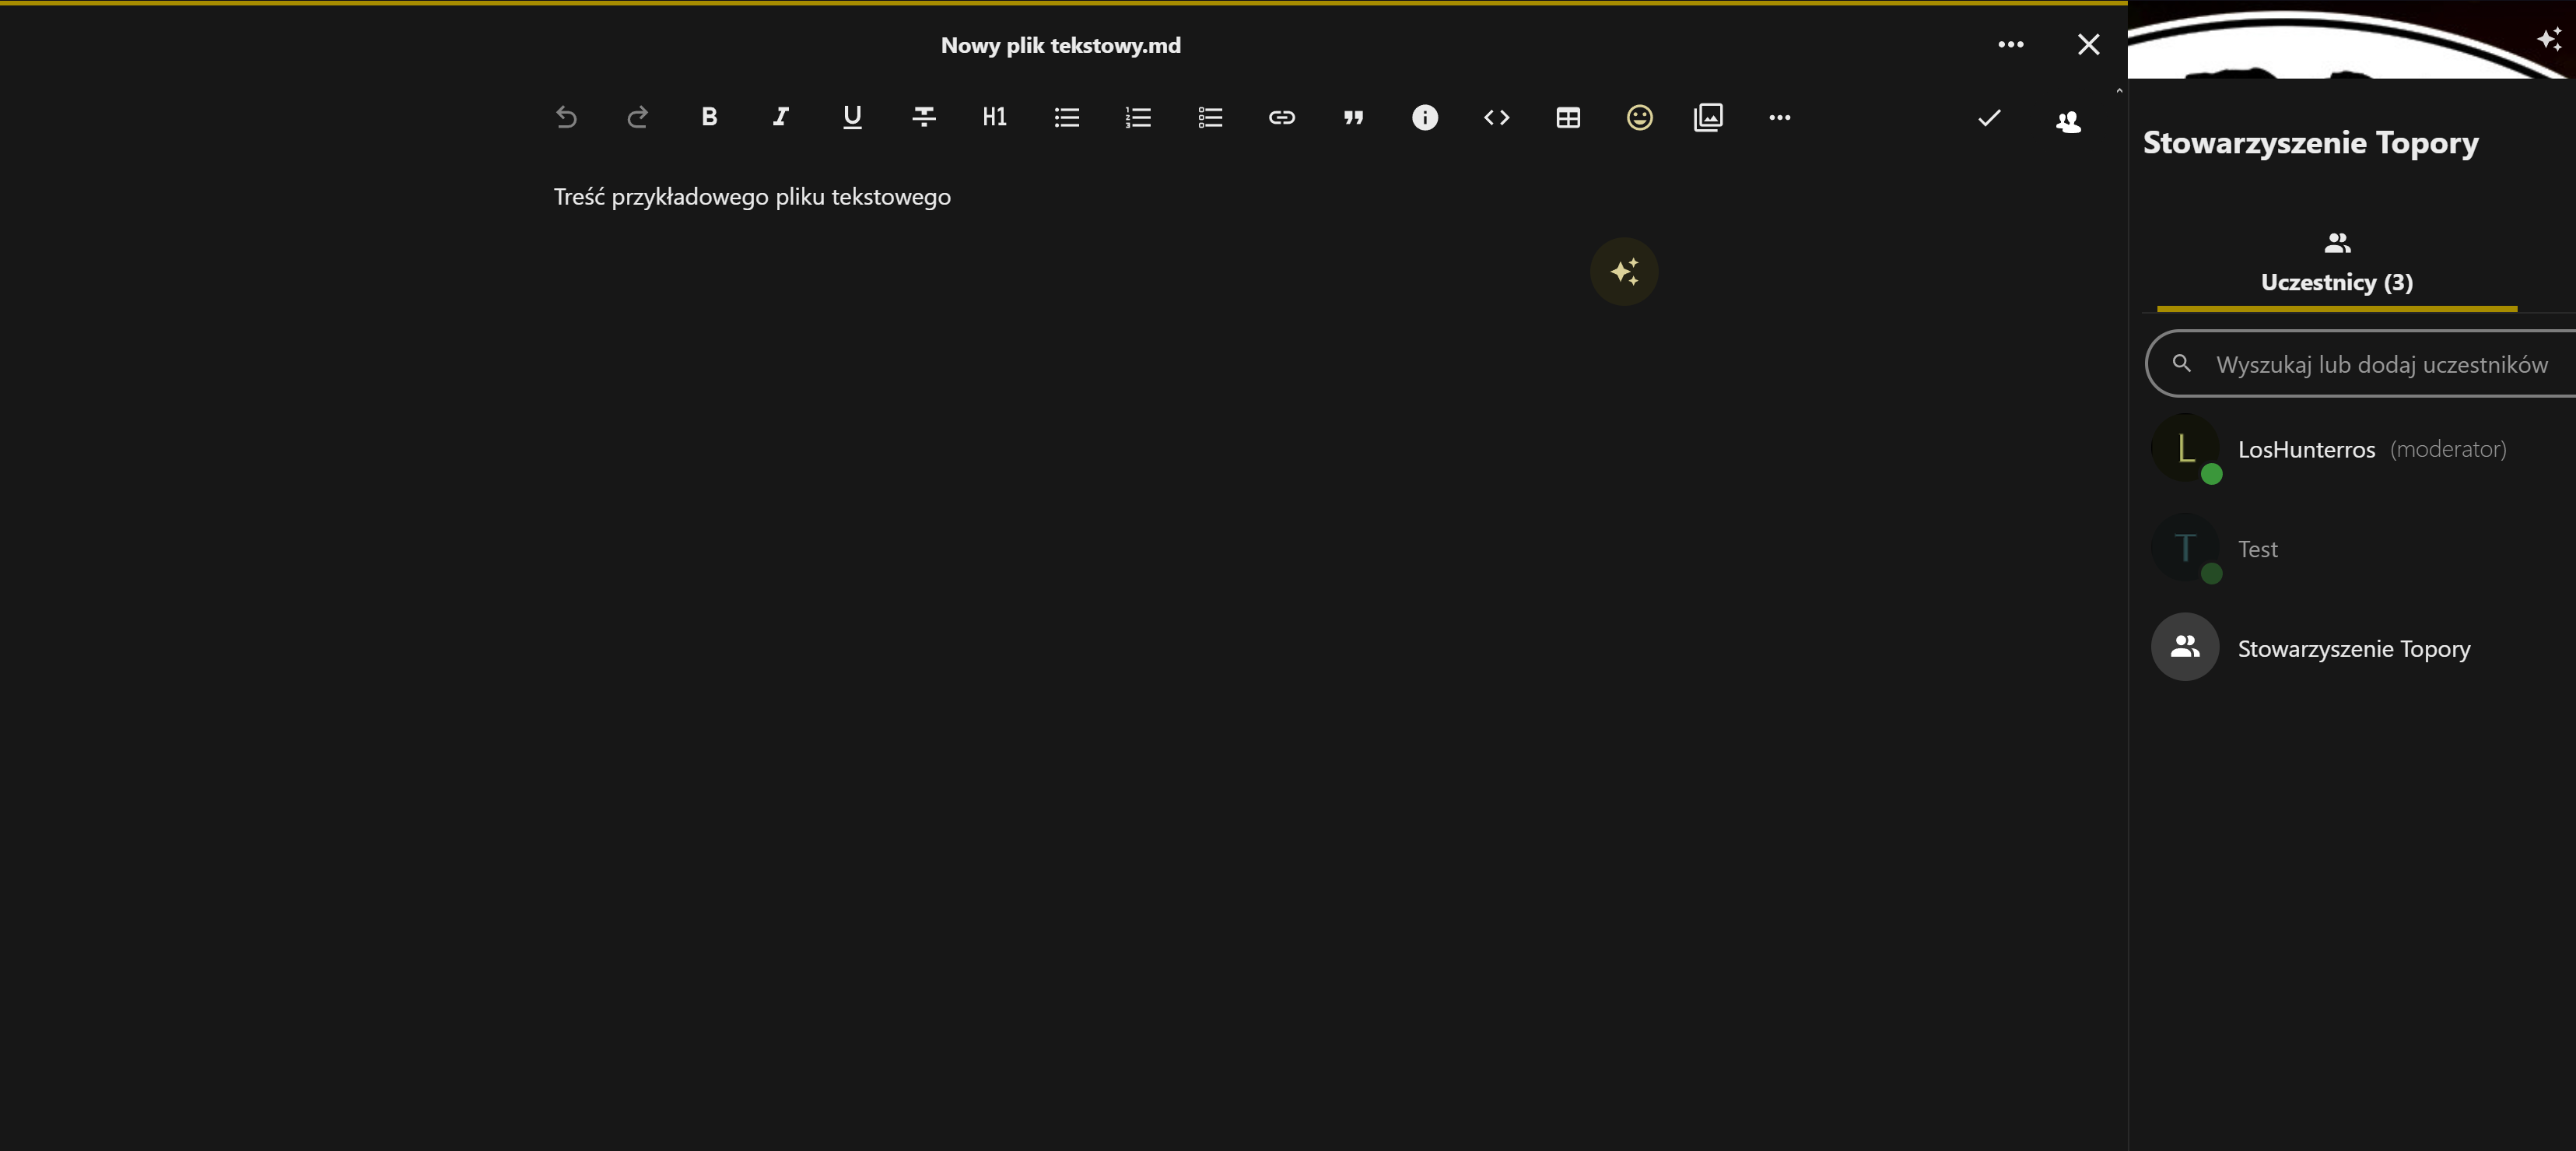Toggle italic text formatting
The height and width of the screenshot is (1151, 2576).
click(x=781, y=118)
